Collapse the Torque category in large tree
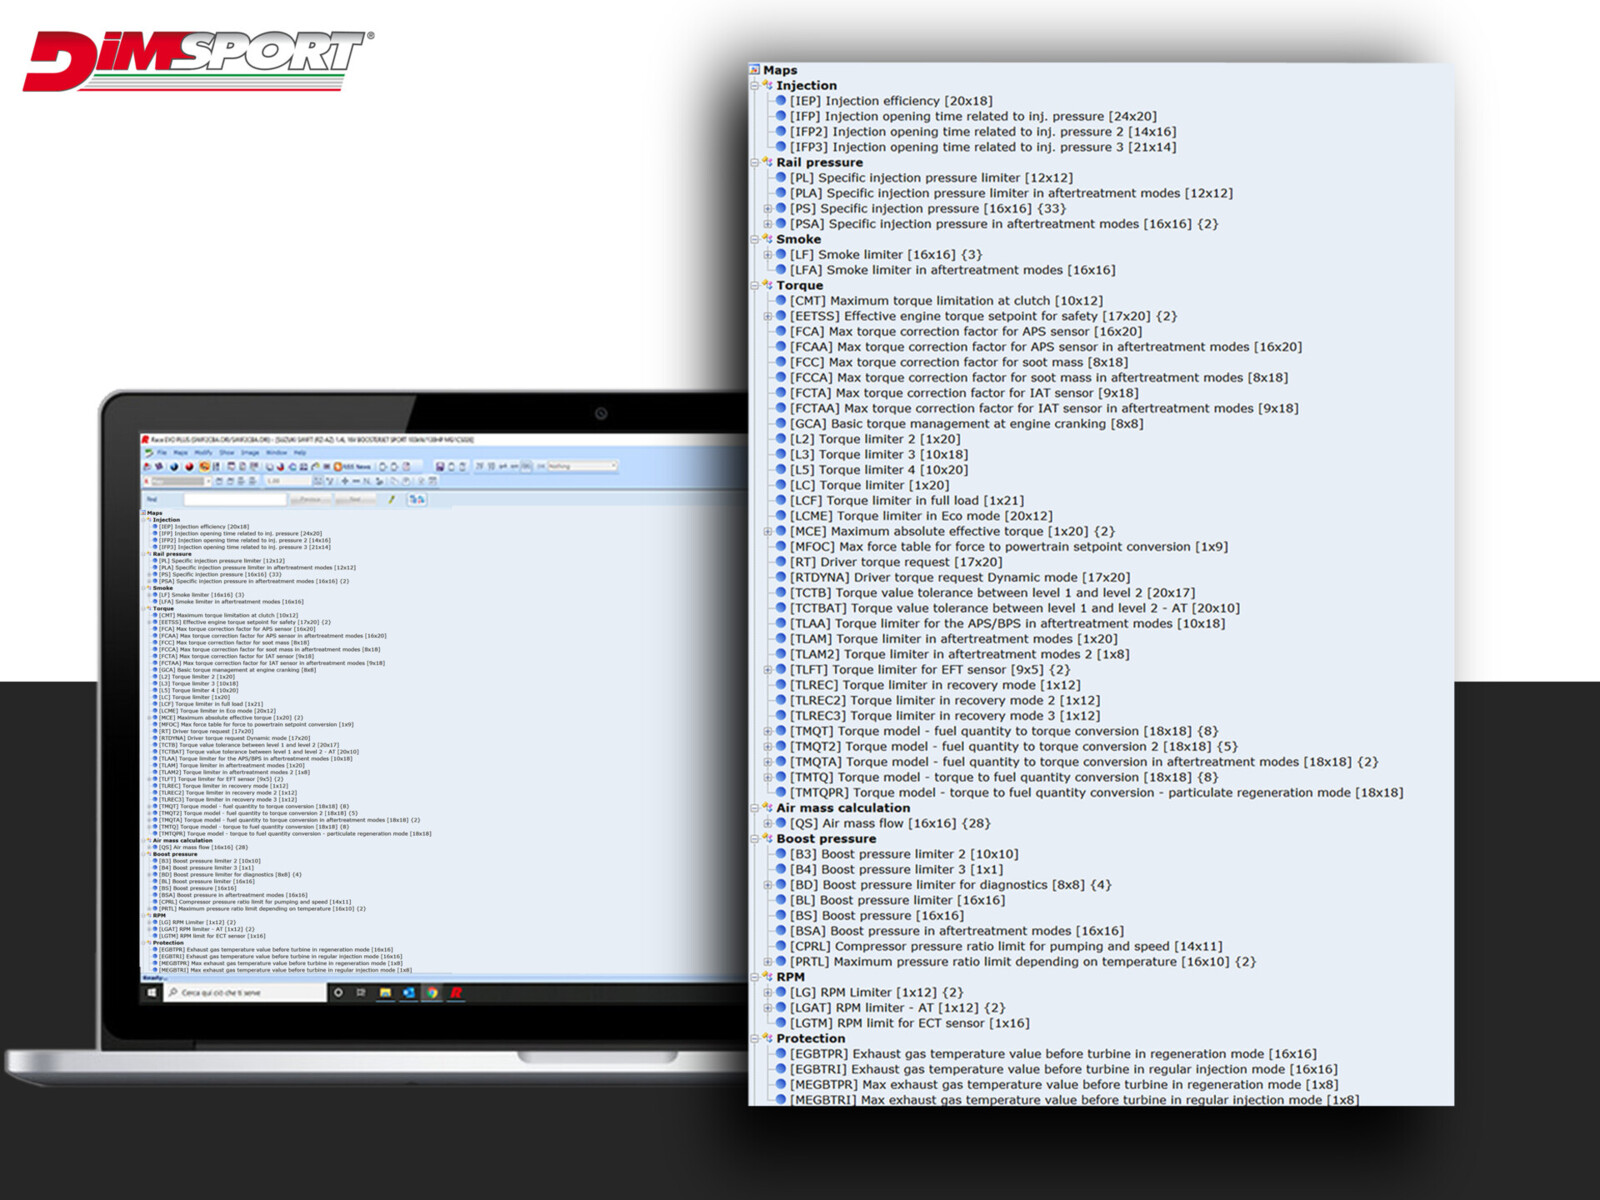This screenshot has height=1200, width=1600. coord(755,286)
